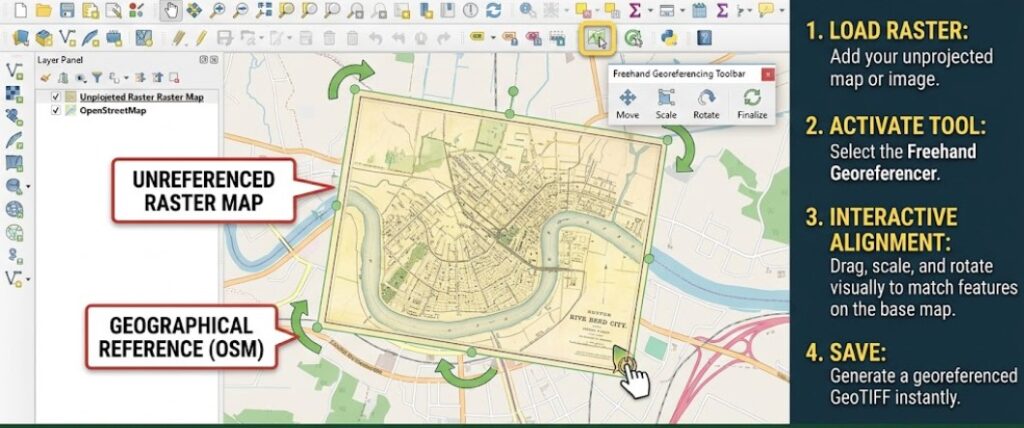1024x428 pixels.
Task: Select the Move tool in Freehand Georeferencing Toolbar
Action: [627, 105]
